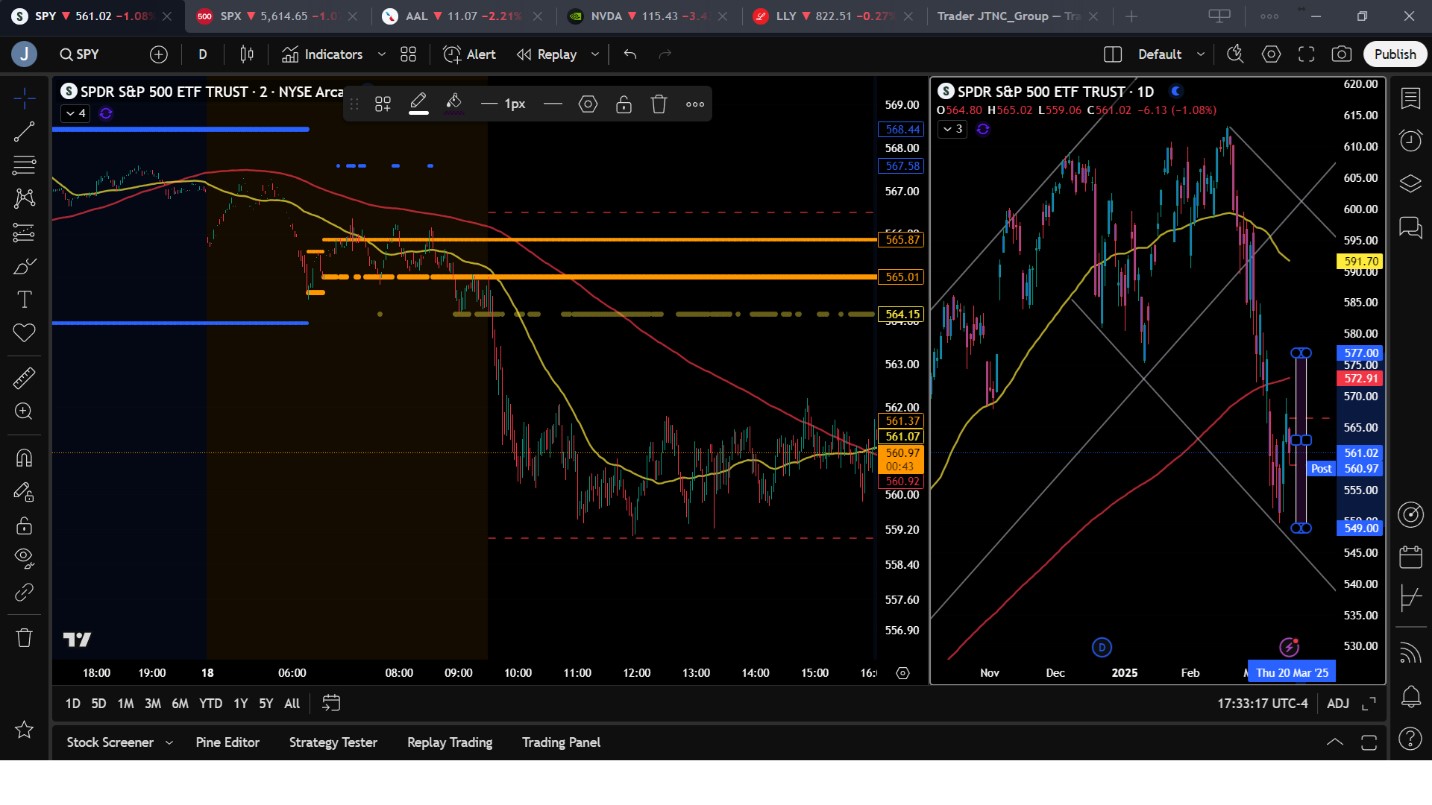Toggle magnet mode for drawings
1432x805 pixels.
point(24,458)
